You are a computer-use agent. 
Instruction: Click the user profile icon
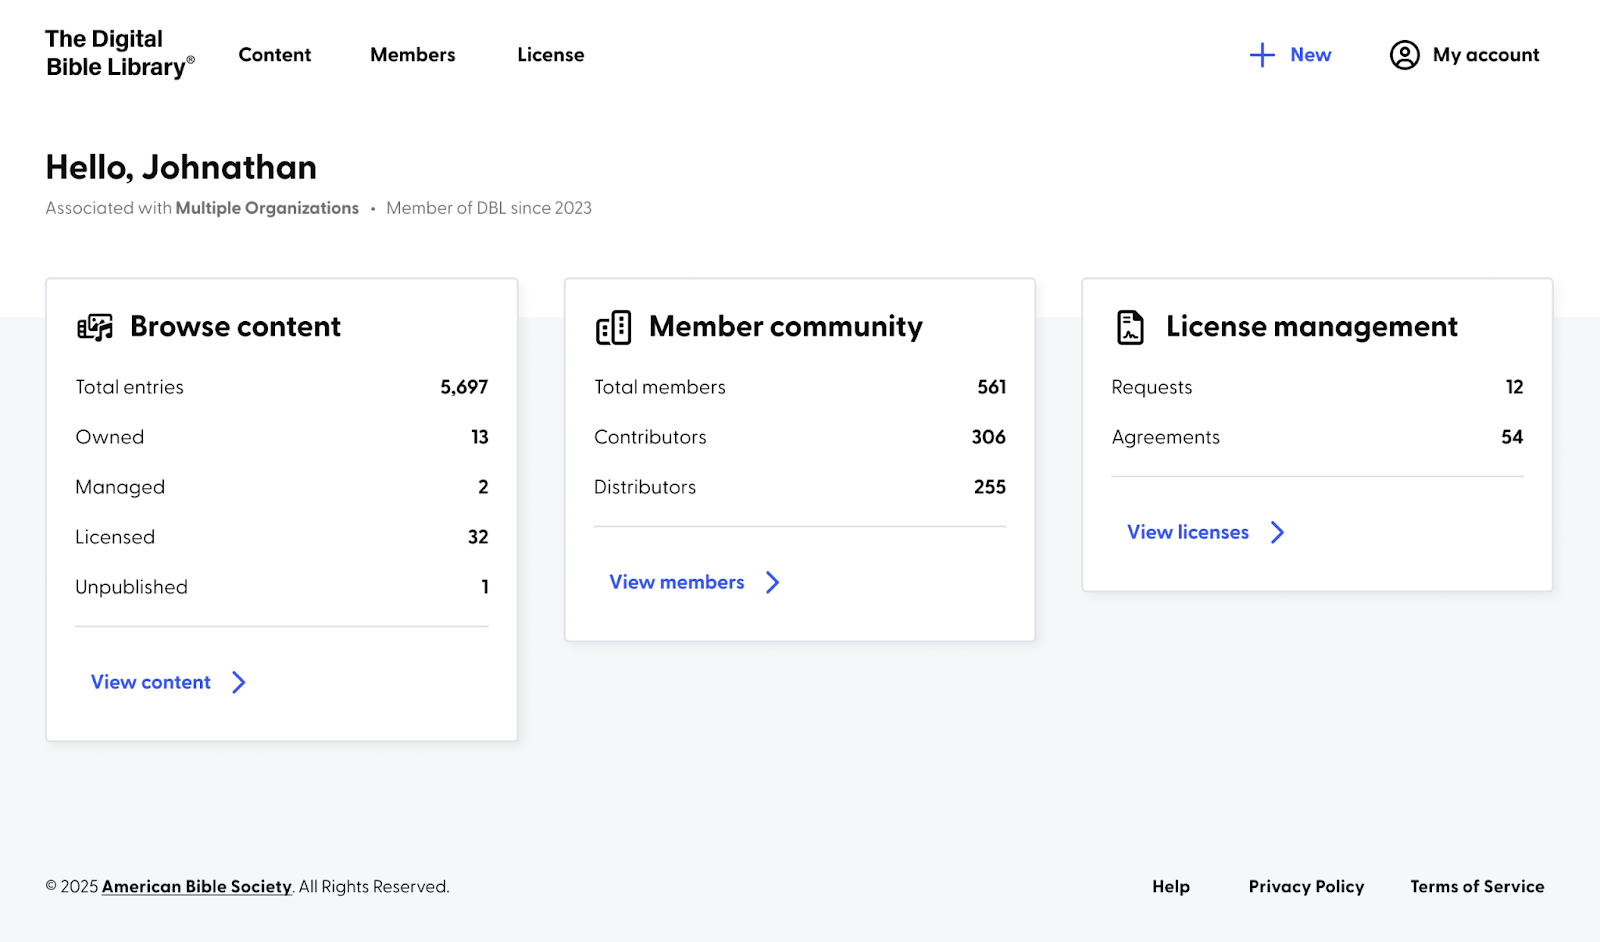(1404, 55)
